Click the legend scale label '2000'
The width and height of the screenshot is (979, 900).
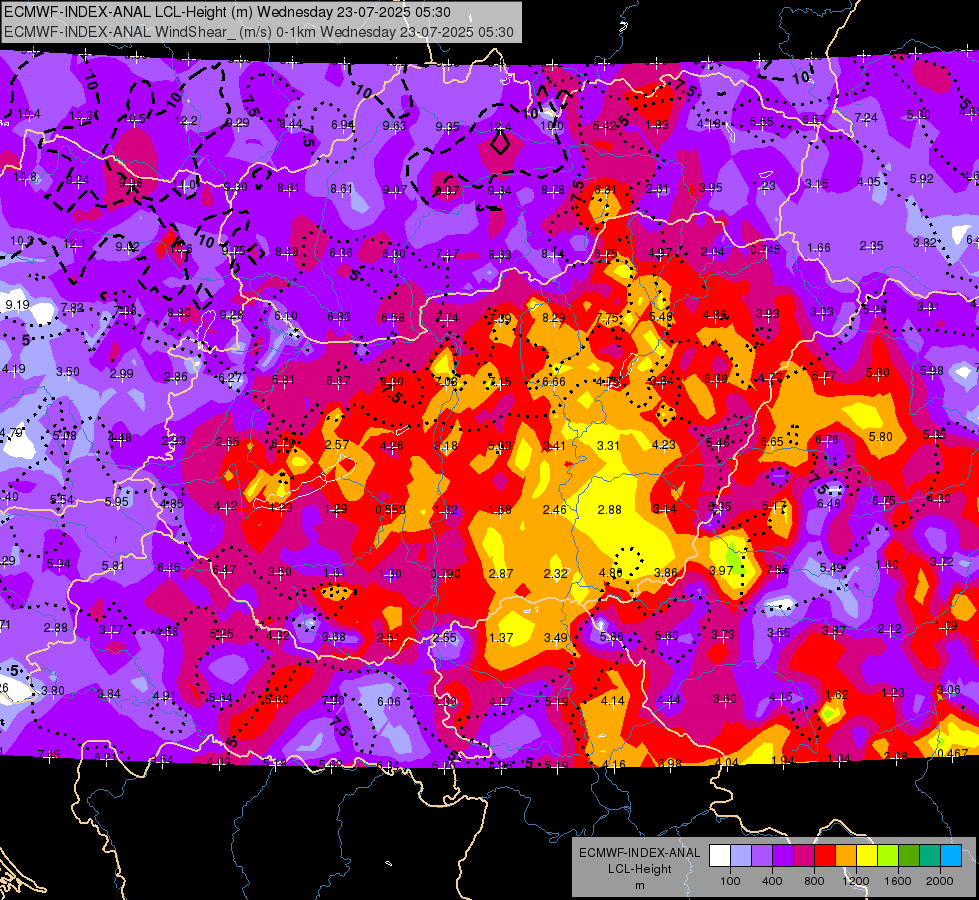point(940,881)
